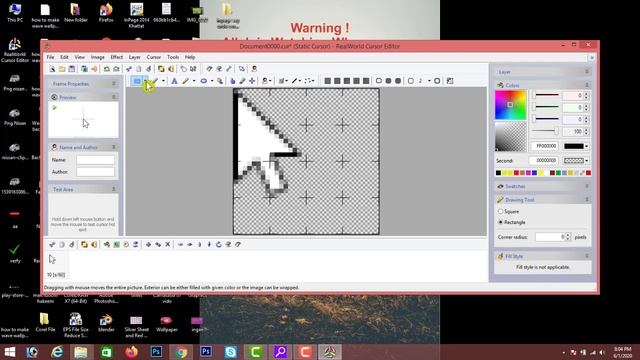
Task: Open ellipse tool dropdown arrow
Action: [x=211, y=81]
